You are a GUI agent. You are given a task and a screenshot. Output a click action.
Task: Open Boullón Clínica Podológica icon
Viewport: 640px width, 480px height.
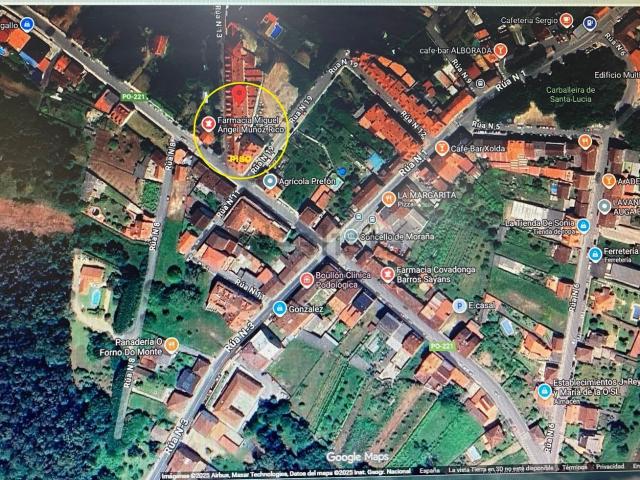pyautogui.click(x=307, y=280)
